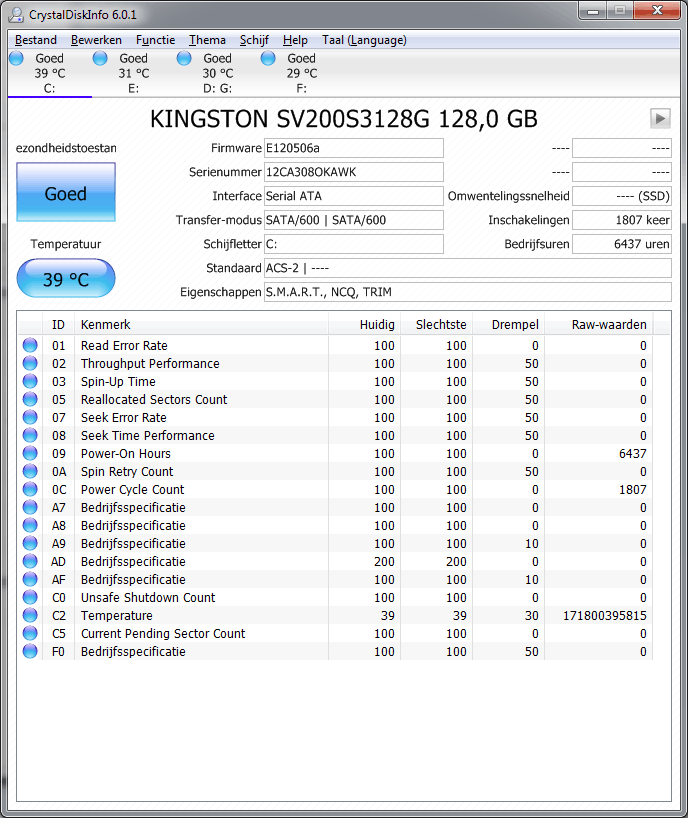Click the Huidig column header
Viewport: 688px width, 818px height.
(365, 324)
